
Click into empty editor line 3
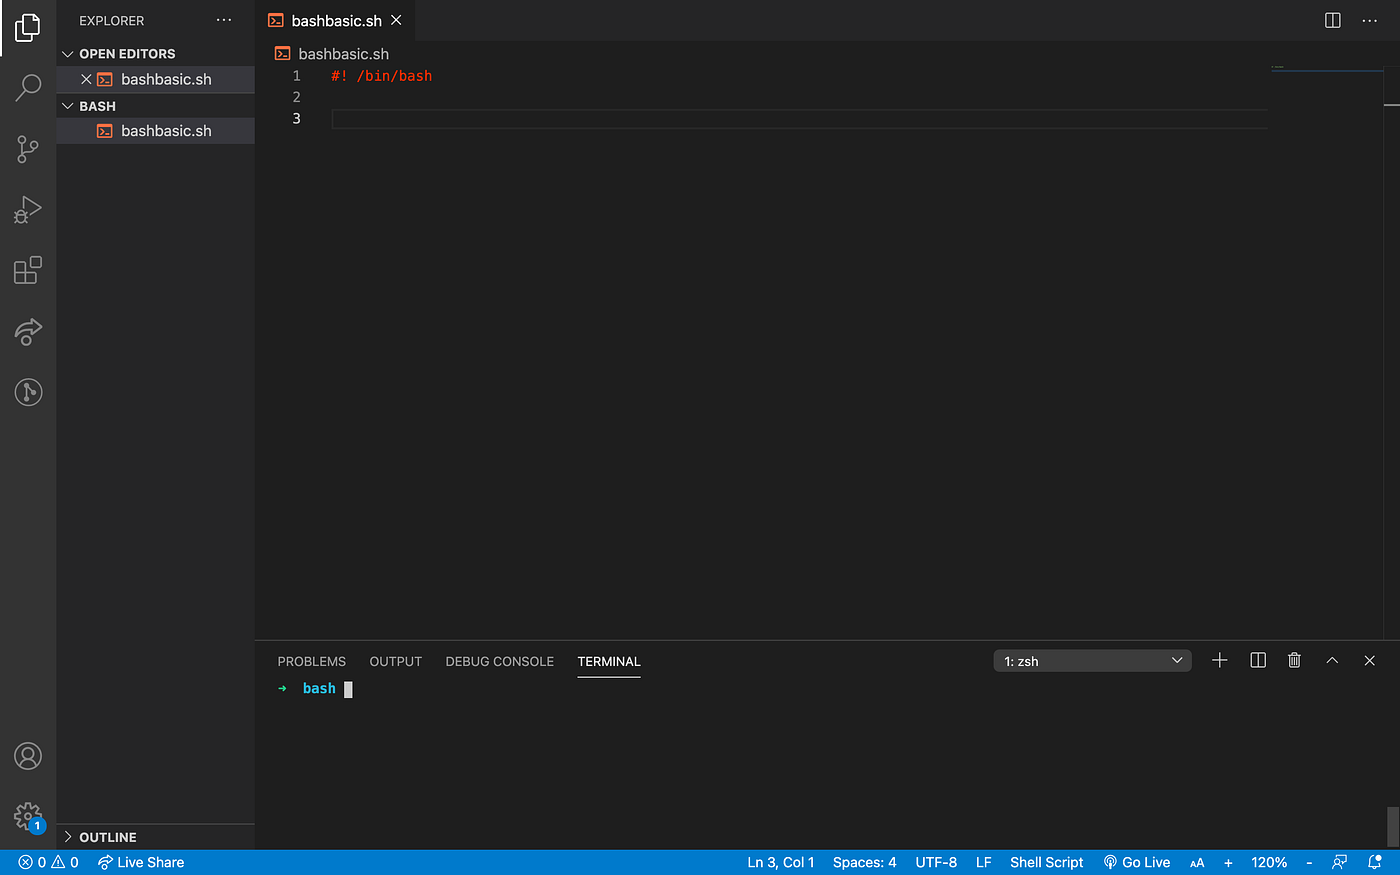coord(800,119)
